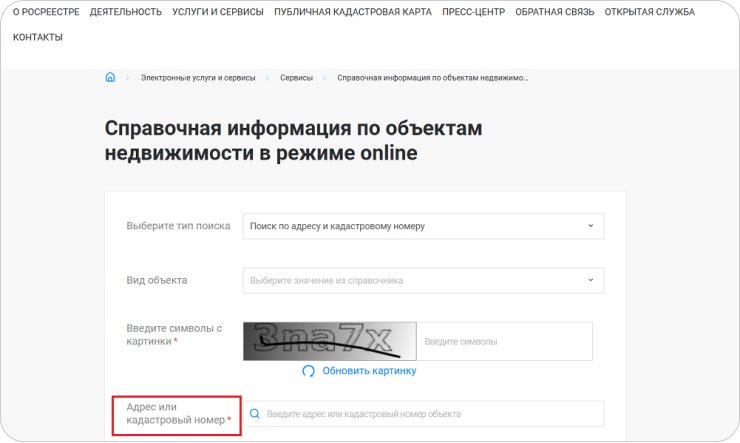Click the refresh captcha circular arrow icon
This screenshot has height=443, width=740.
pos(308,371)
